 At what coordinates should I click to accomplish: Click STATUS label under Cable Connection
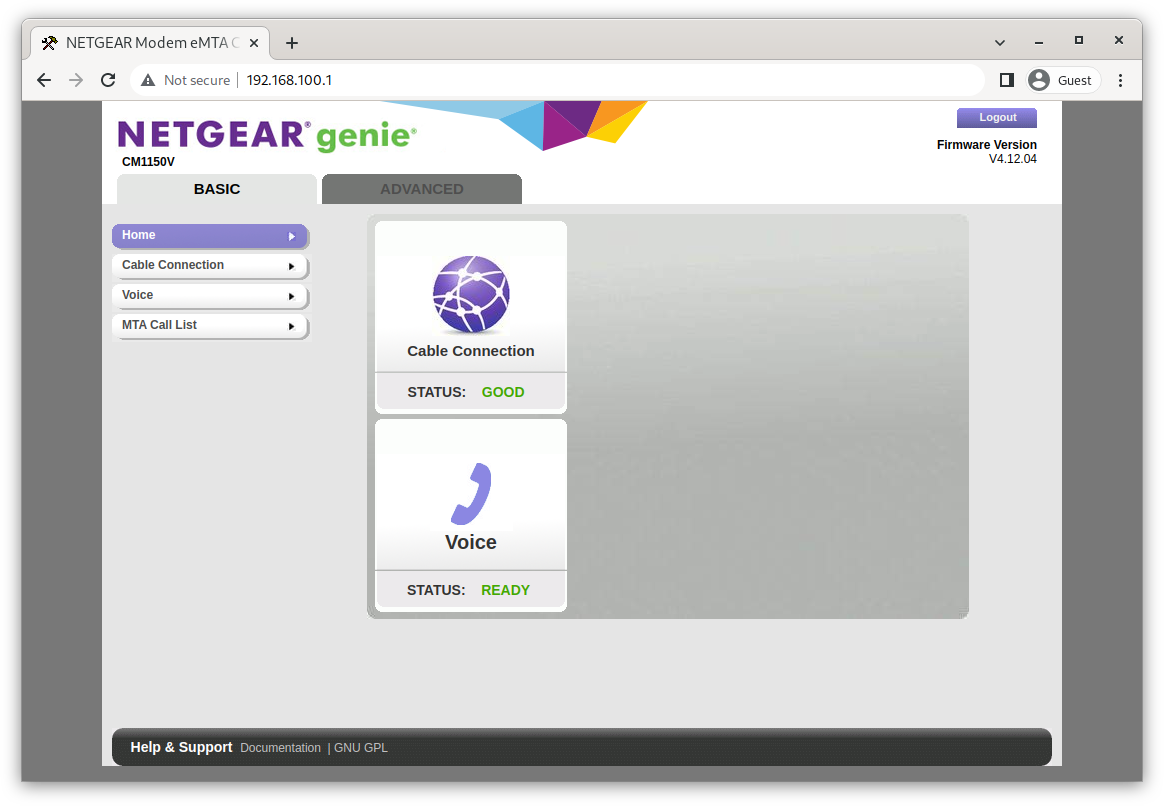[436, 393]
